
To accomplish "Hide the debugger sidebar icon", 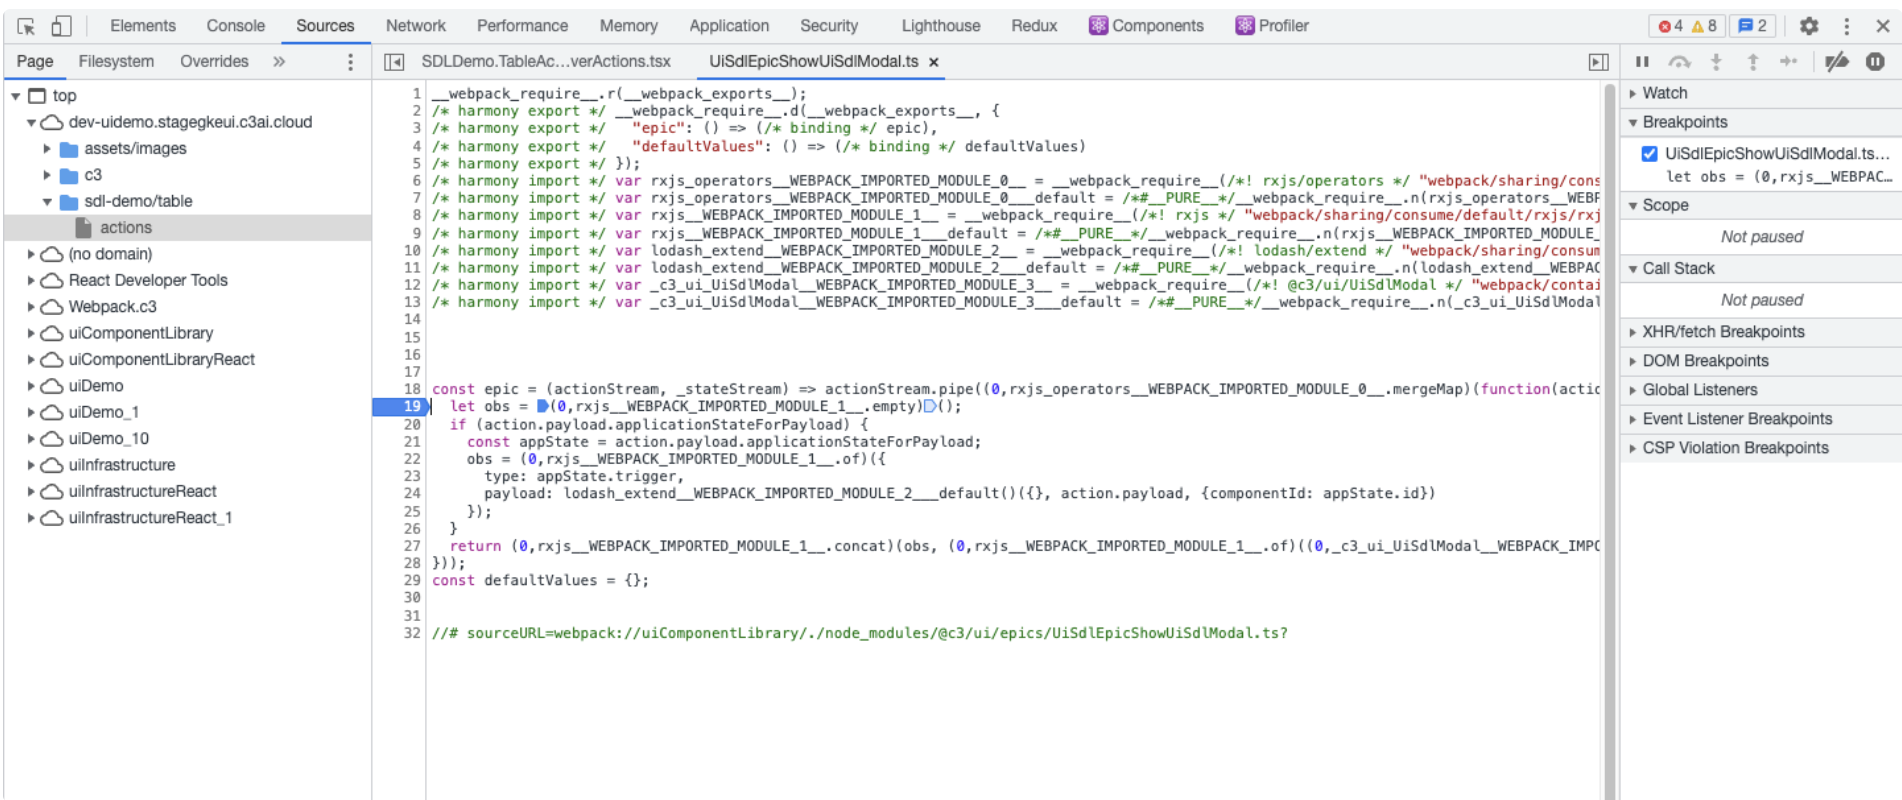I will pos(1598,62).
